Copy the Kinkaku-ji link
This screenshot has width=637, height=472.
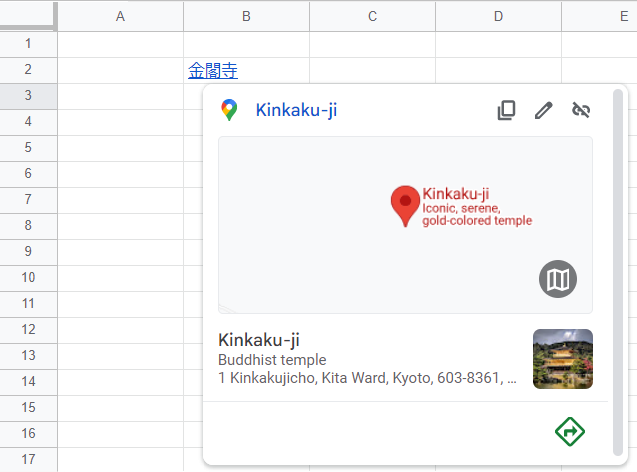tap(507, 111)
